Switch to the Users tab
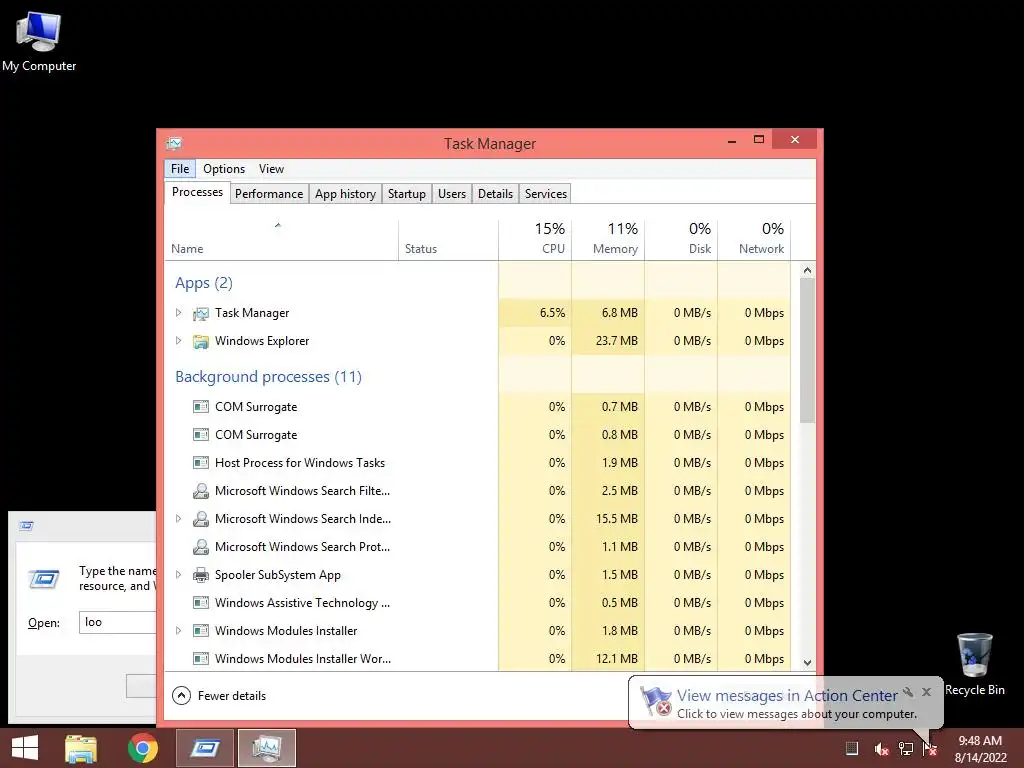Viewport: 1024px width, 768px height. (x=452, y=194)
